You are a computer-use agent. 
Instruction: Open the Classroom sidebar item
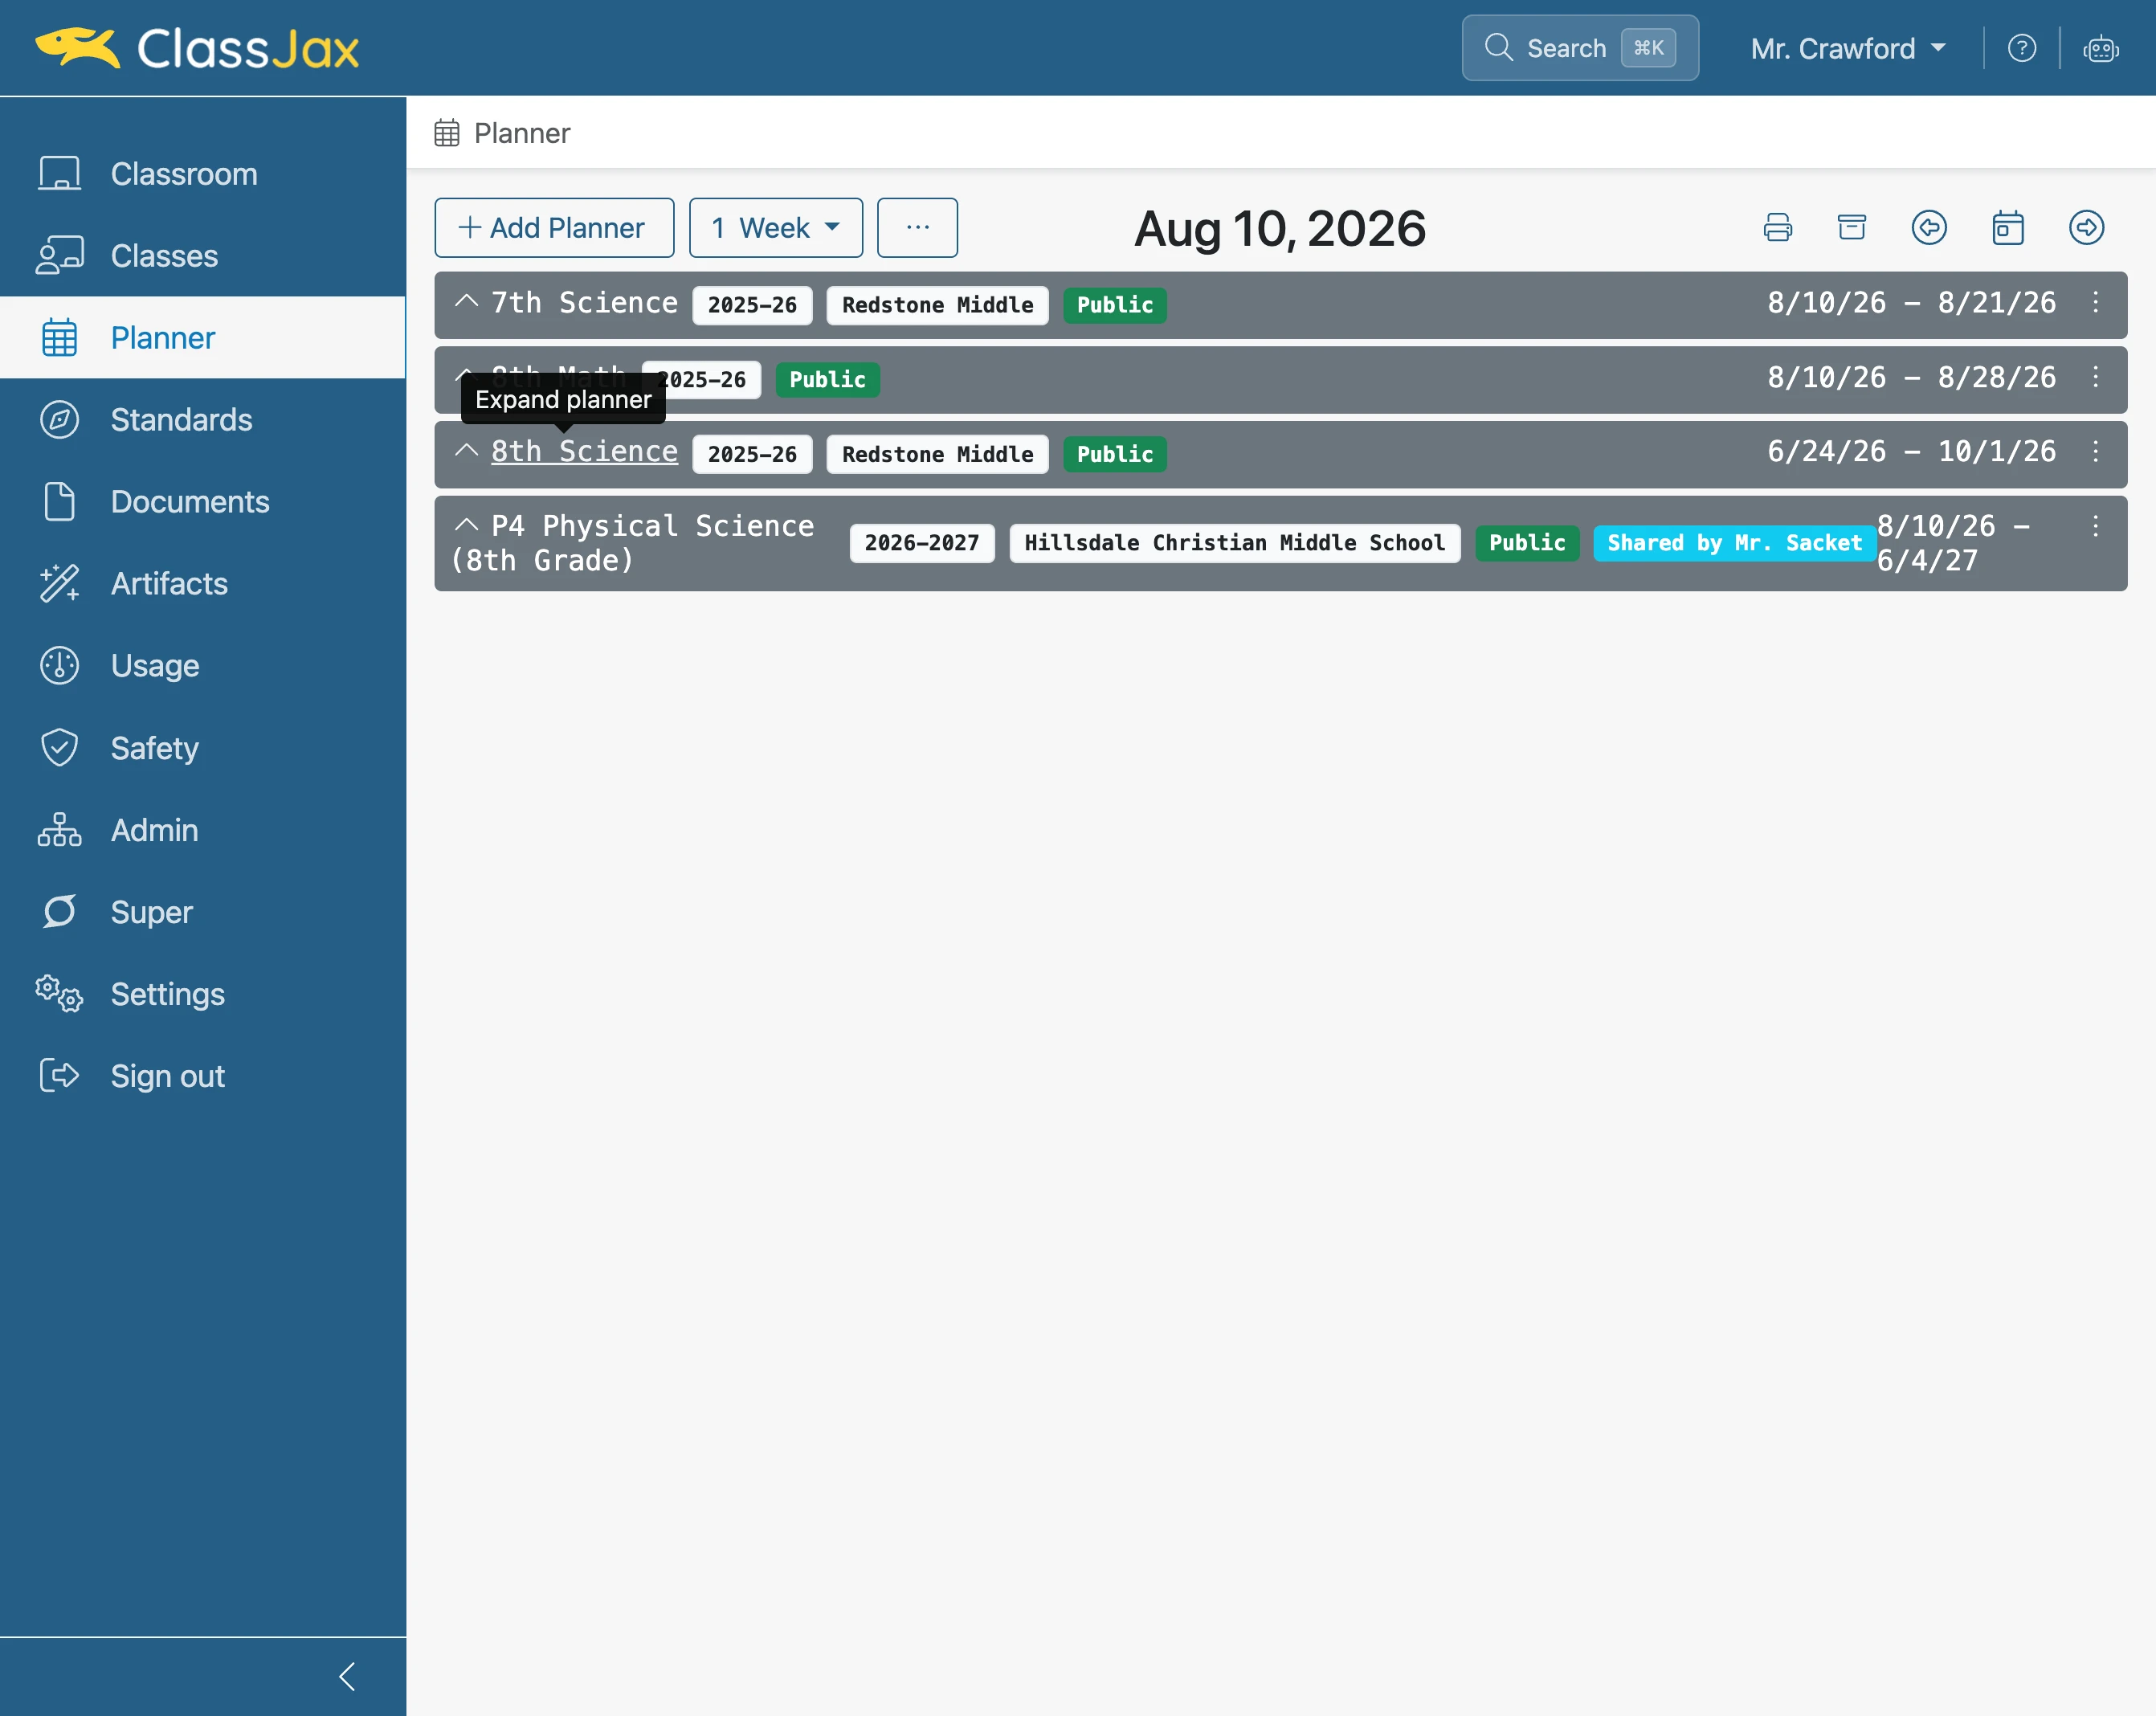pos(203,173)
